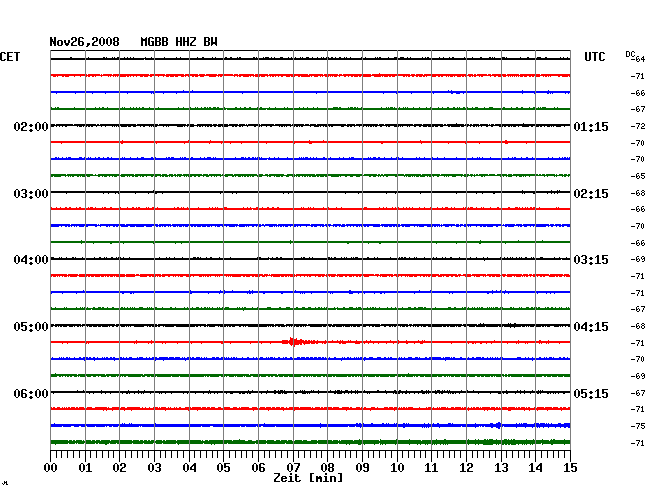Click the "05:15" UTC time label
The width and height of the screenshot is (650, 494).
coord(591,393)
